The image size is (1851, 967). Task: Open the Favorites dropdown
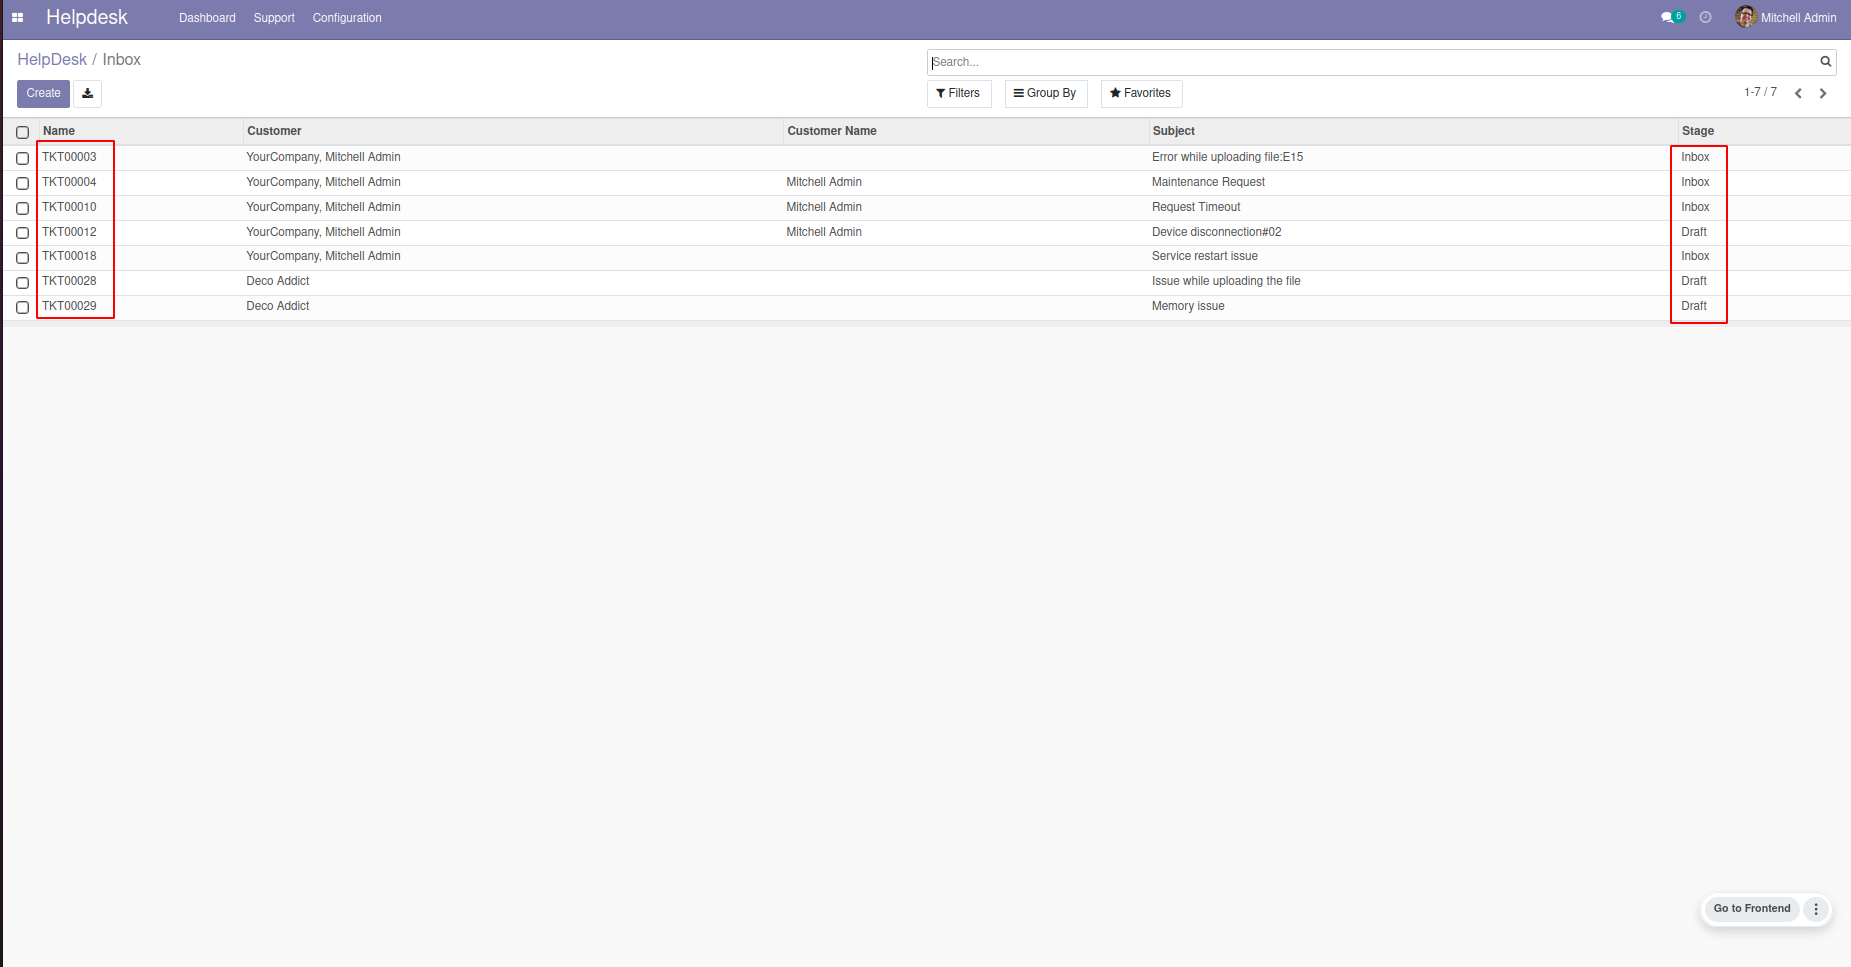pos(1141,93)
